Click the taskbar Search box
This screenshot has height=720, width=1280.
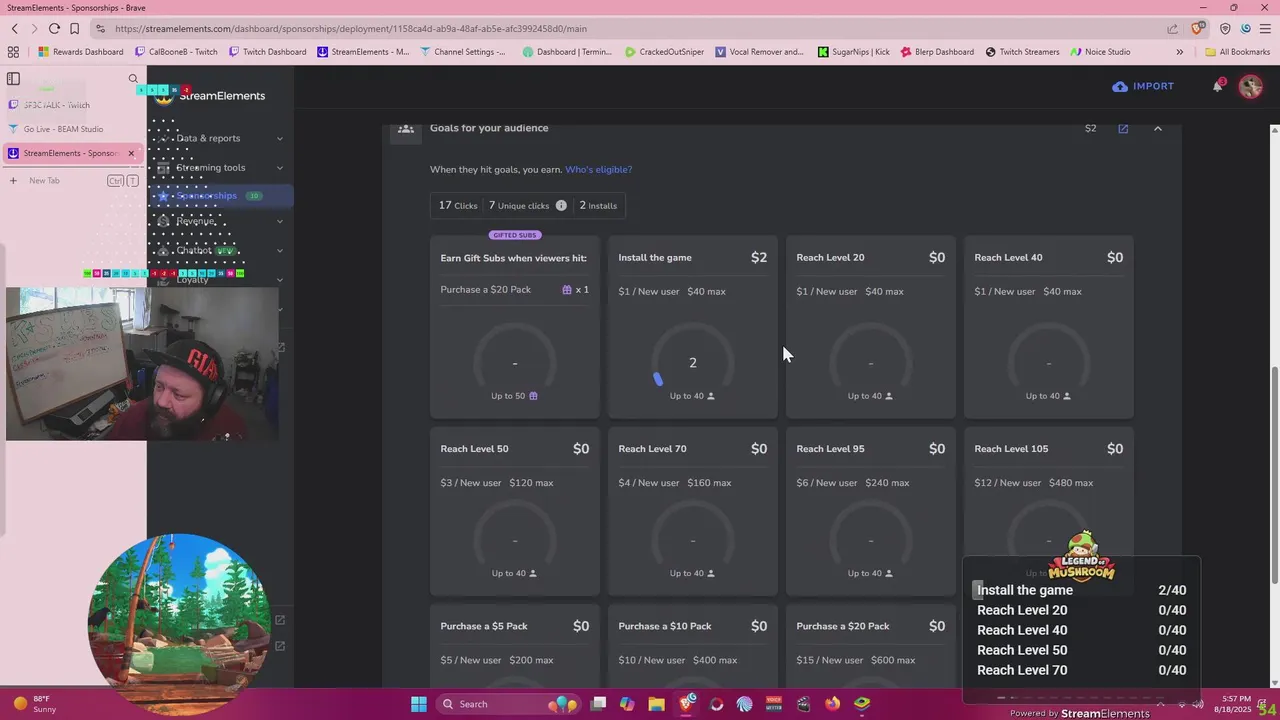click(509, 704)
